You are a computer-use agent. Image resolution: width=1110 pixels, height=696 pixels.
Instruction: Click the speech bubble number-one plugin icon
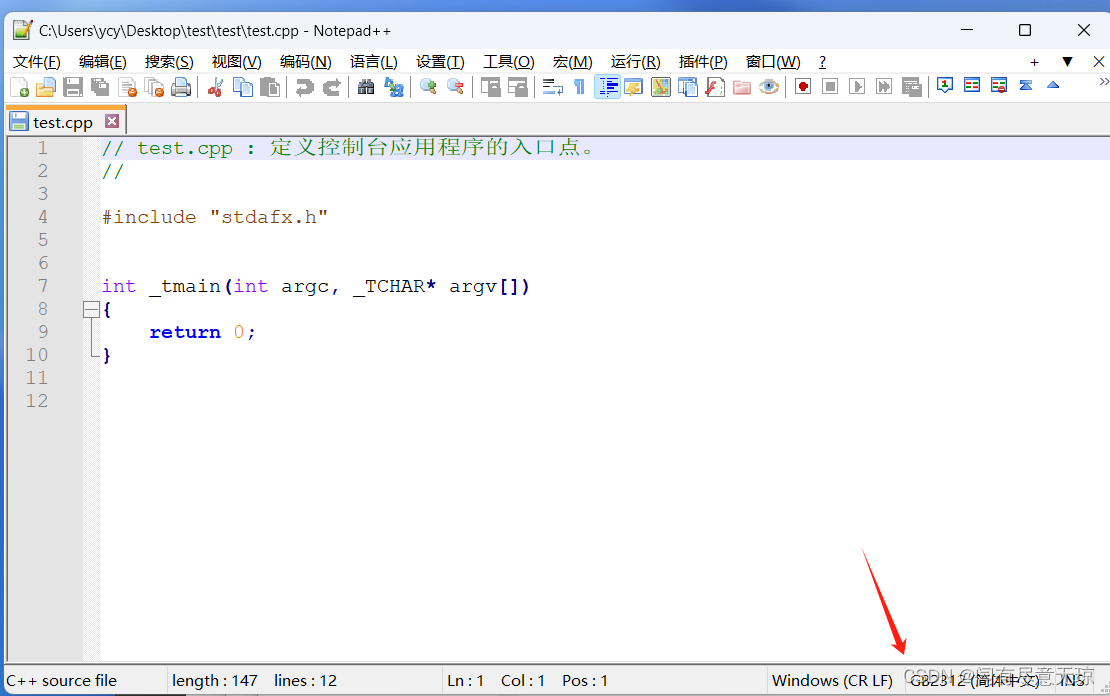[944, 86]
